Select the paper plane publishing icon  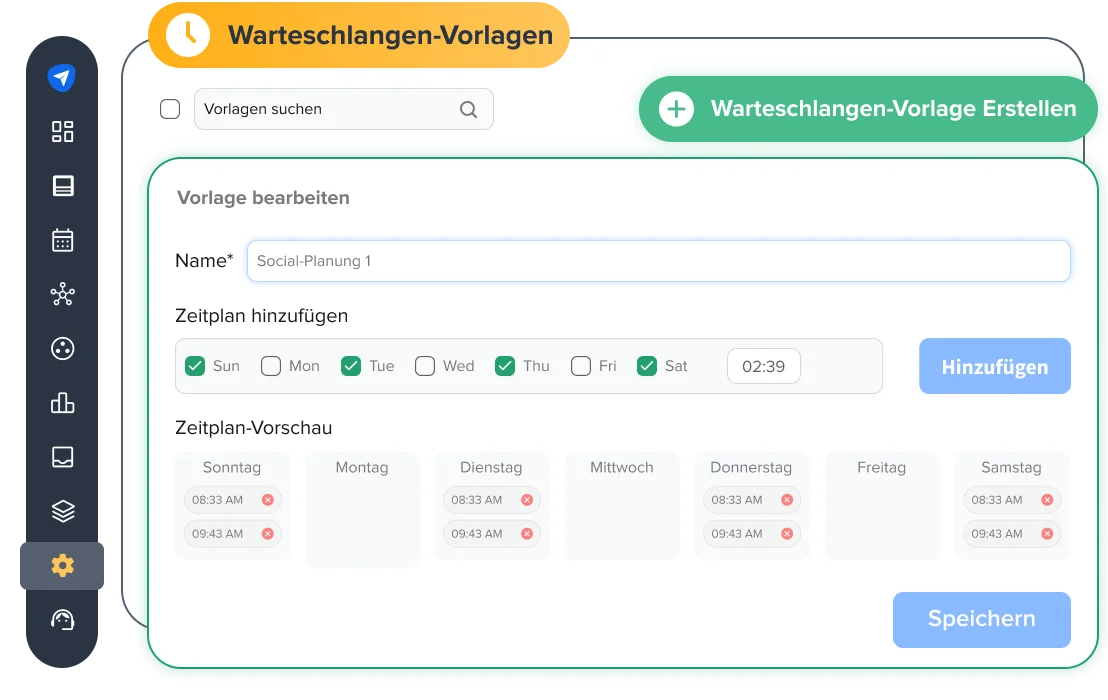coord(62,77)
